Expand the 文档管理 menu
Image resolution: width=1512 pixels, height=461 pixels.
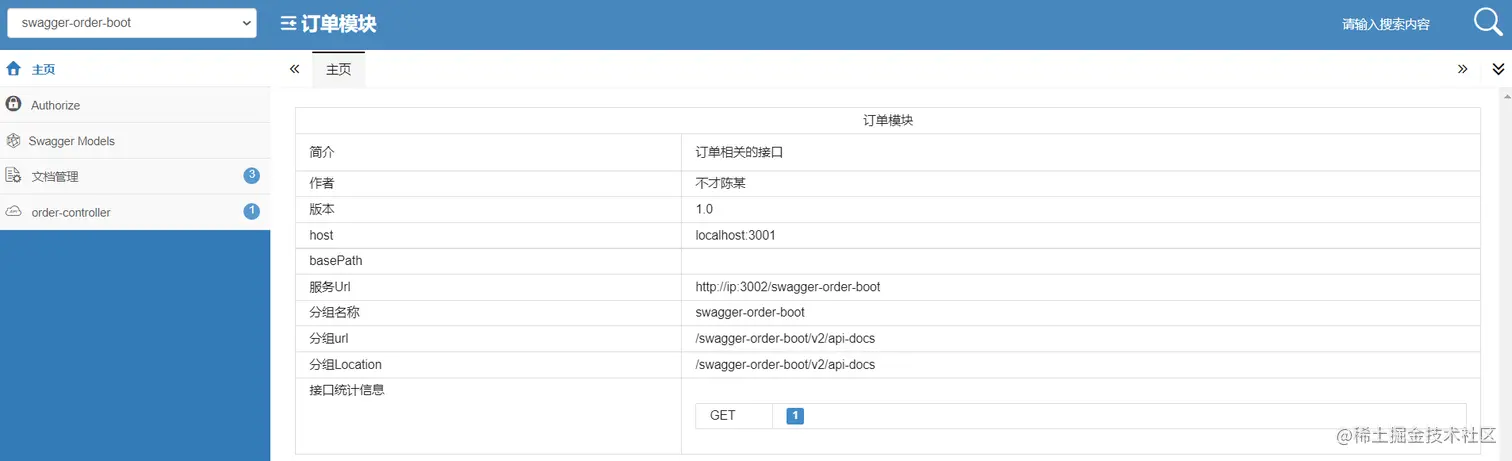click(x=135, y=177)
